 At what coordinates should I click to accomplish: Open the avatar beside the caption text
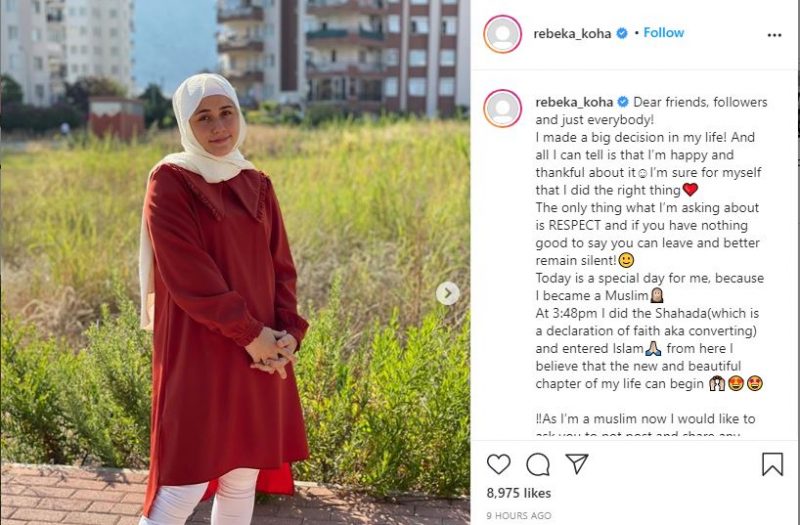point(503,108)
